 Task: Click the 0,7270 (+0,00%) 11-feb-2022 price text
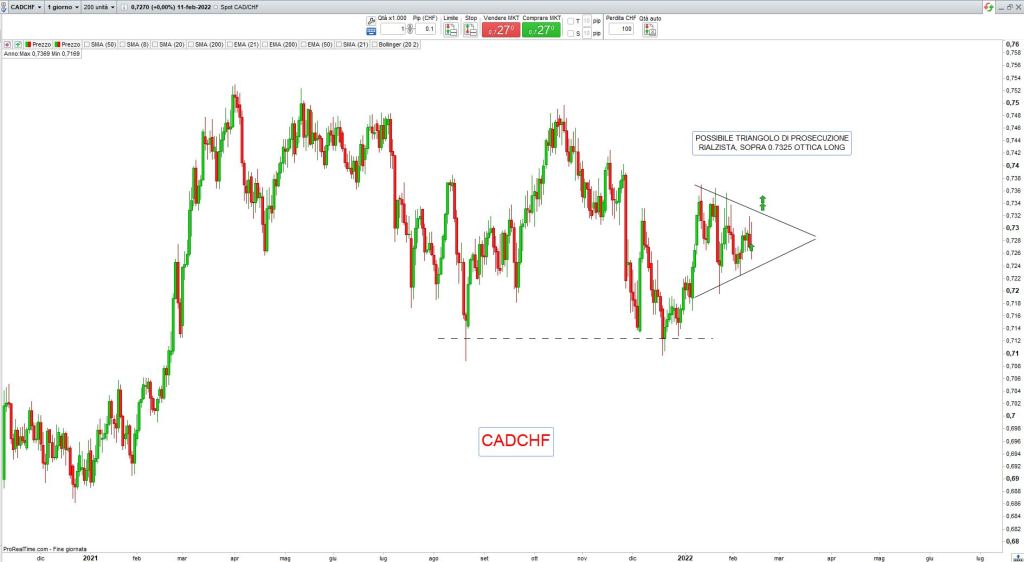tap(170, 7)
